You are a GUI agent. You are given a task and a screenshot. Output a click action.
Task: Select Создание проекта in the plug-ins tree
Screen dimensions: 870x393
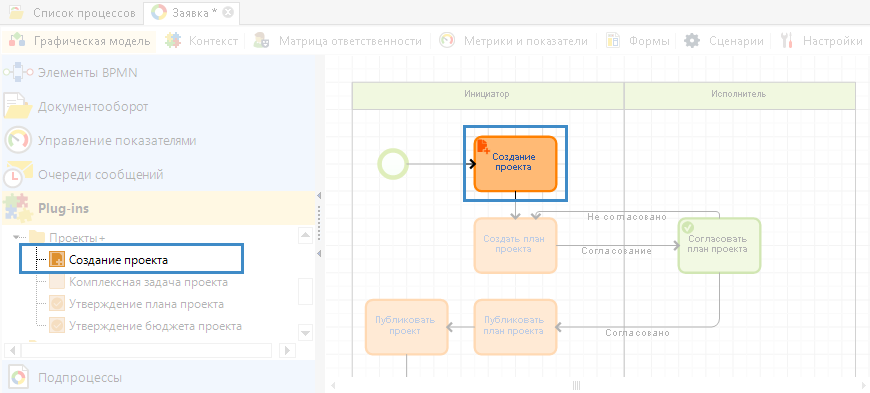click(118, 260)
